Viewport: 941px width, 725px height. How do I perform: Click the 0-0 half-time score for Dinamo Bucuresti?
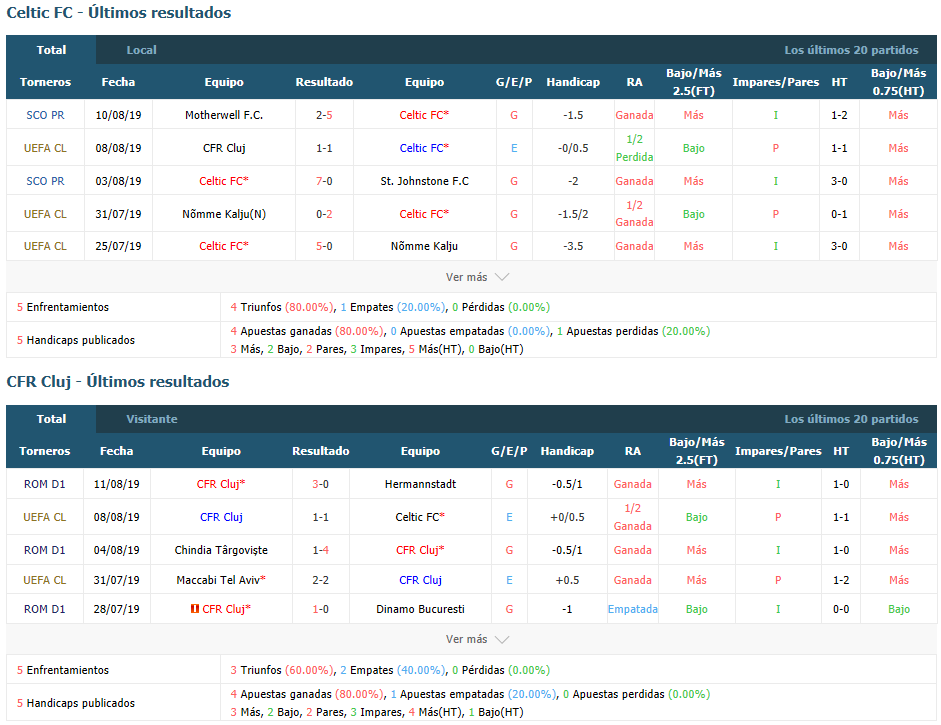click(x=841, y=609)
